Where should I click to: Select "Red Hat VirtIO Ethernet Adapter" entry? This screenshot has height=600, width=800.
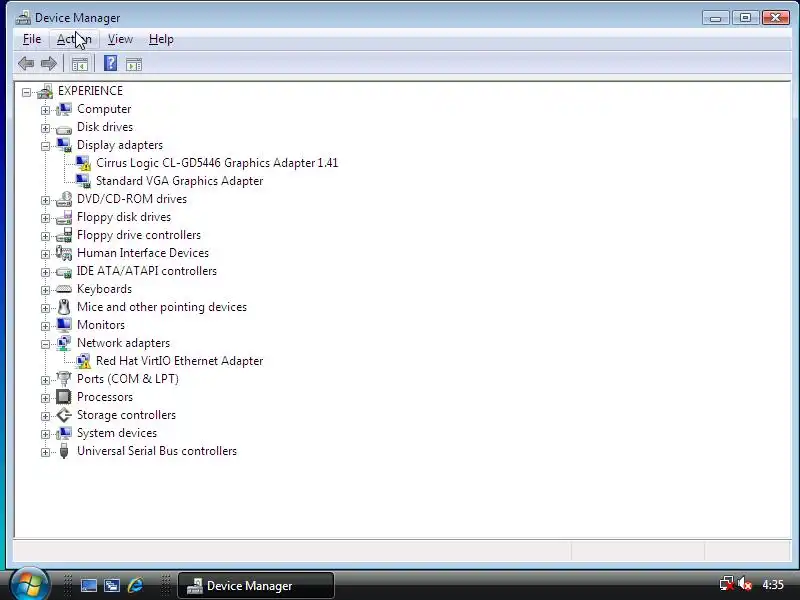point(180,361)
